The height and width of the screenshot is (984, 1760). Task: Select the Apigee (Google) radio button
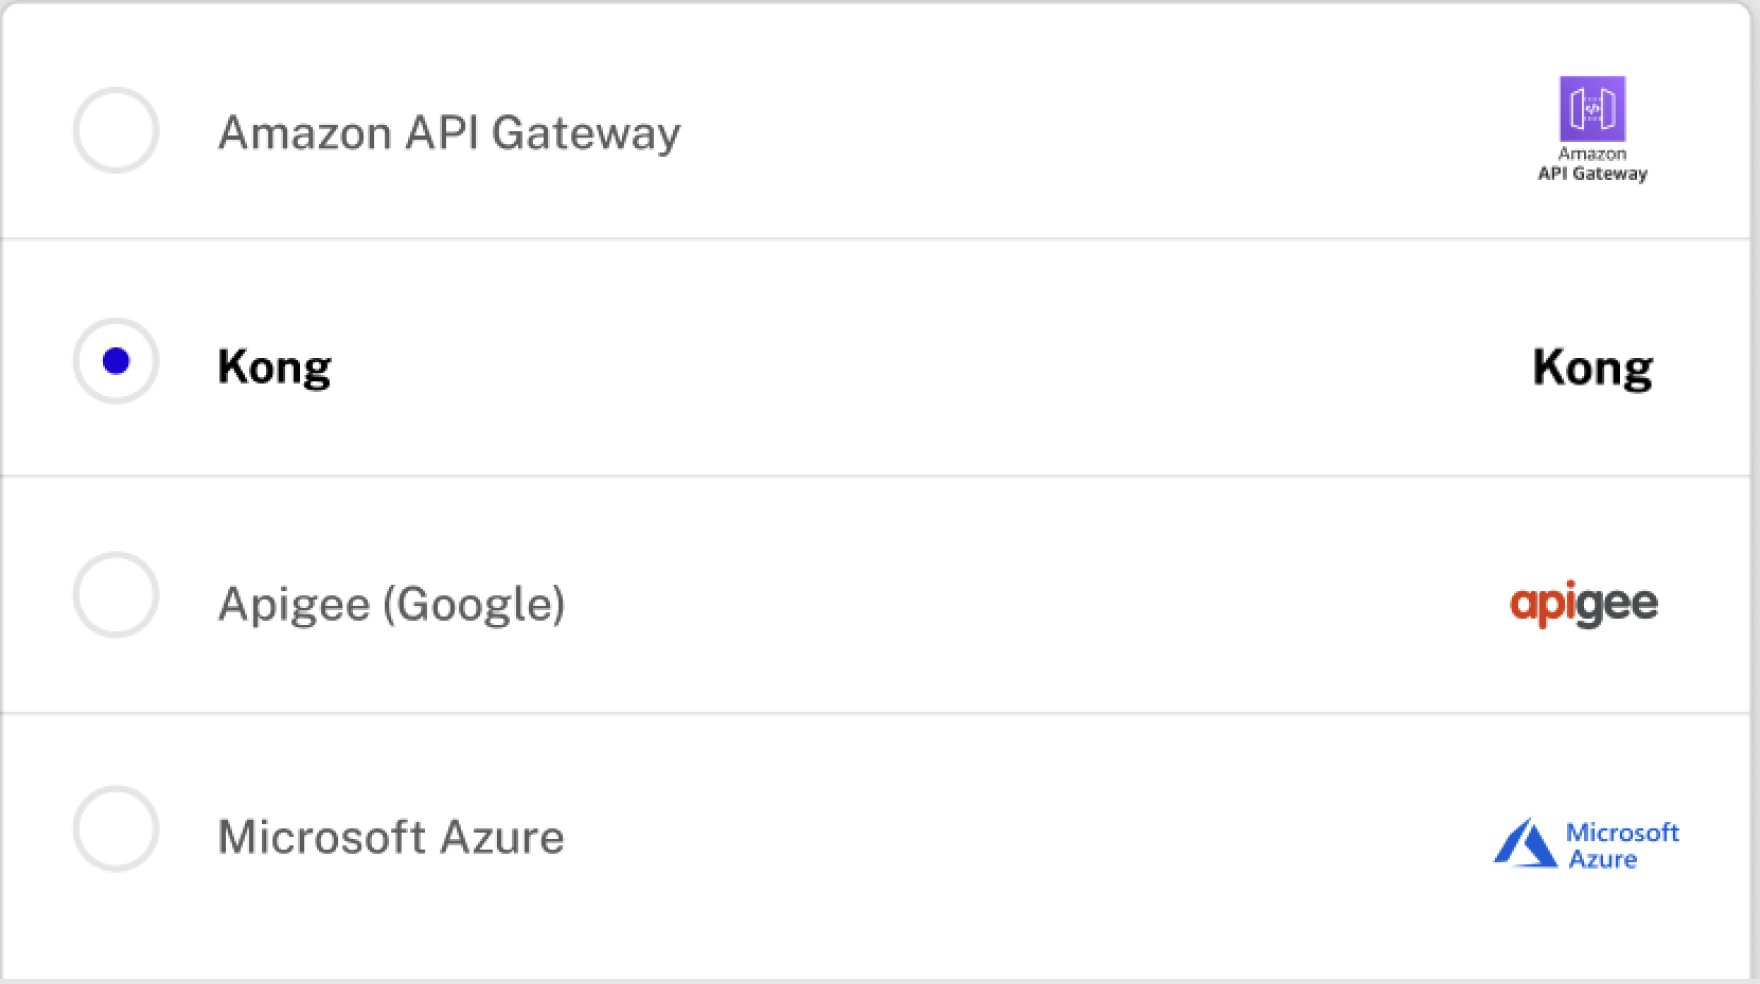(x=114, y=595)
